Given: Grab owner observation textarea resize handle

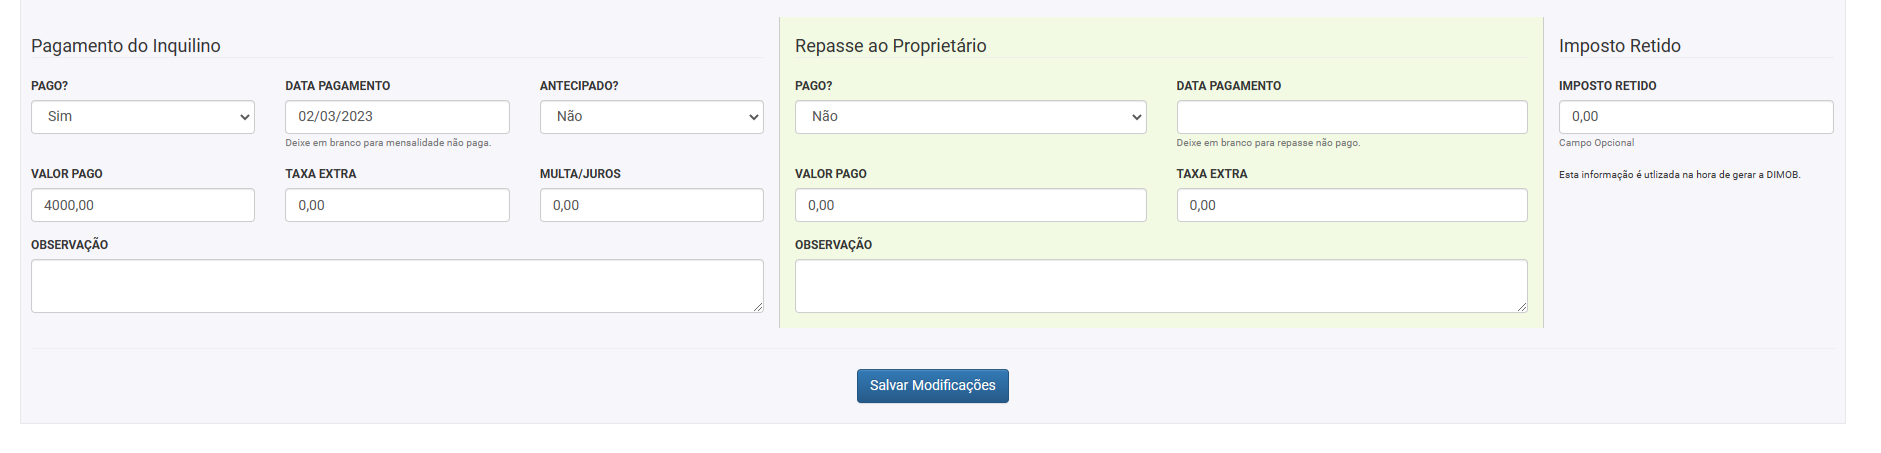Looking at the screenshot, I should 1522,307.
